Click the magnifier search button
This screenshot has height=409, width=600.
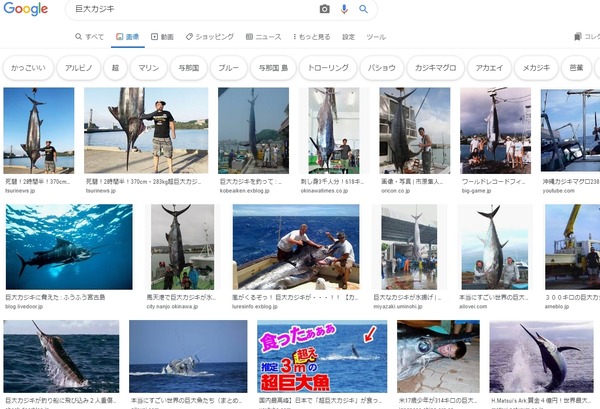click(x=364, y=9)
